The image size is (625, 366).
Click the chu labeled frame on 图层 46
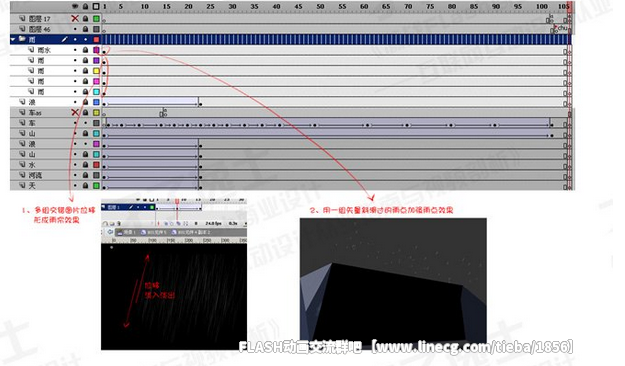click(x=560, y=29)
